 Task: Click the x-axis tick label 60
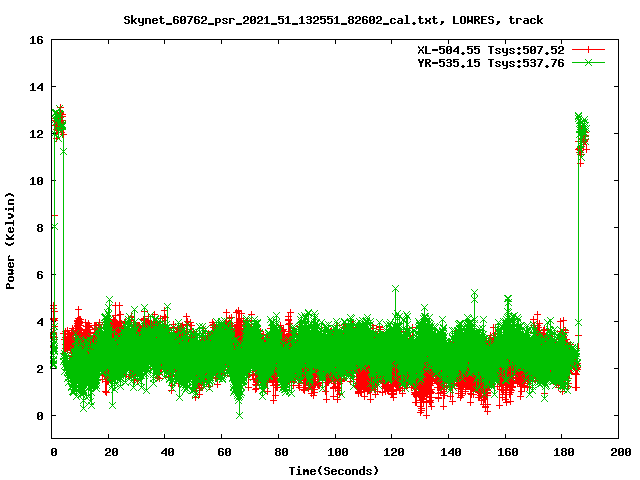tap(224, 452)
